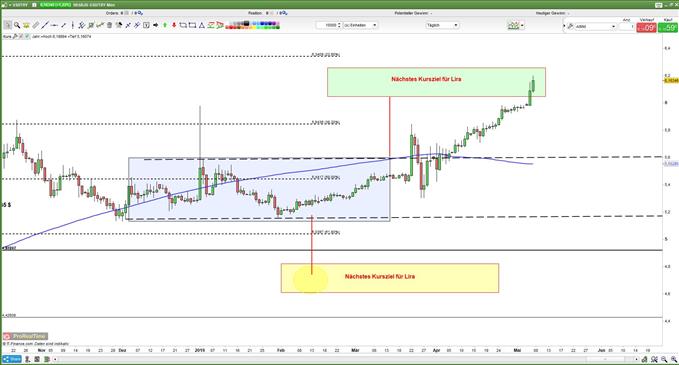Choose the horizontal line tool
The image size is (679, 365).
[x=54, y=25]
